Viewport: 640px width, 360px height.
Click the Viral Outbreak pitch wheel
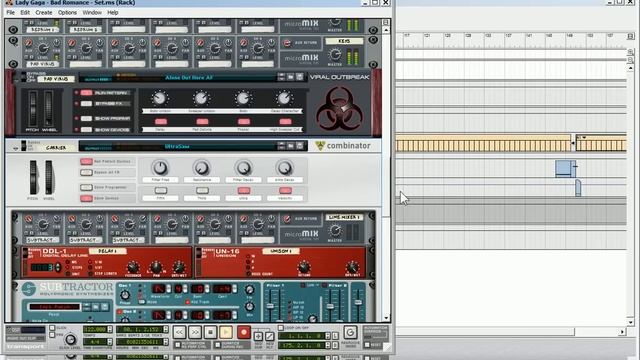[x=32, y=108]
